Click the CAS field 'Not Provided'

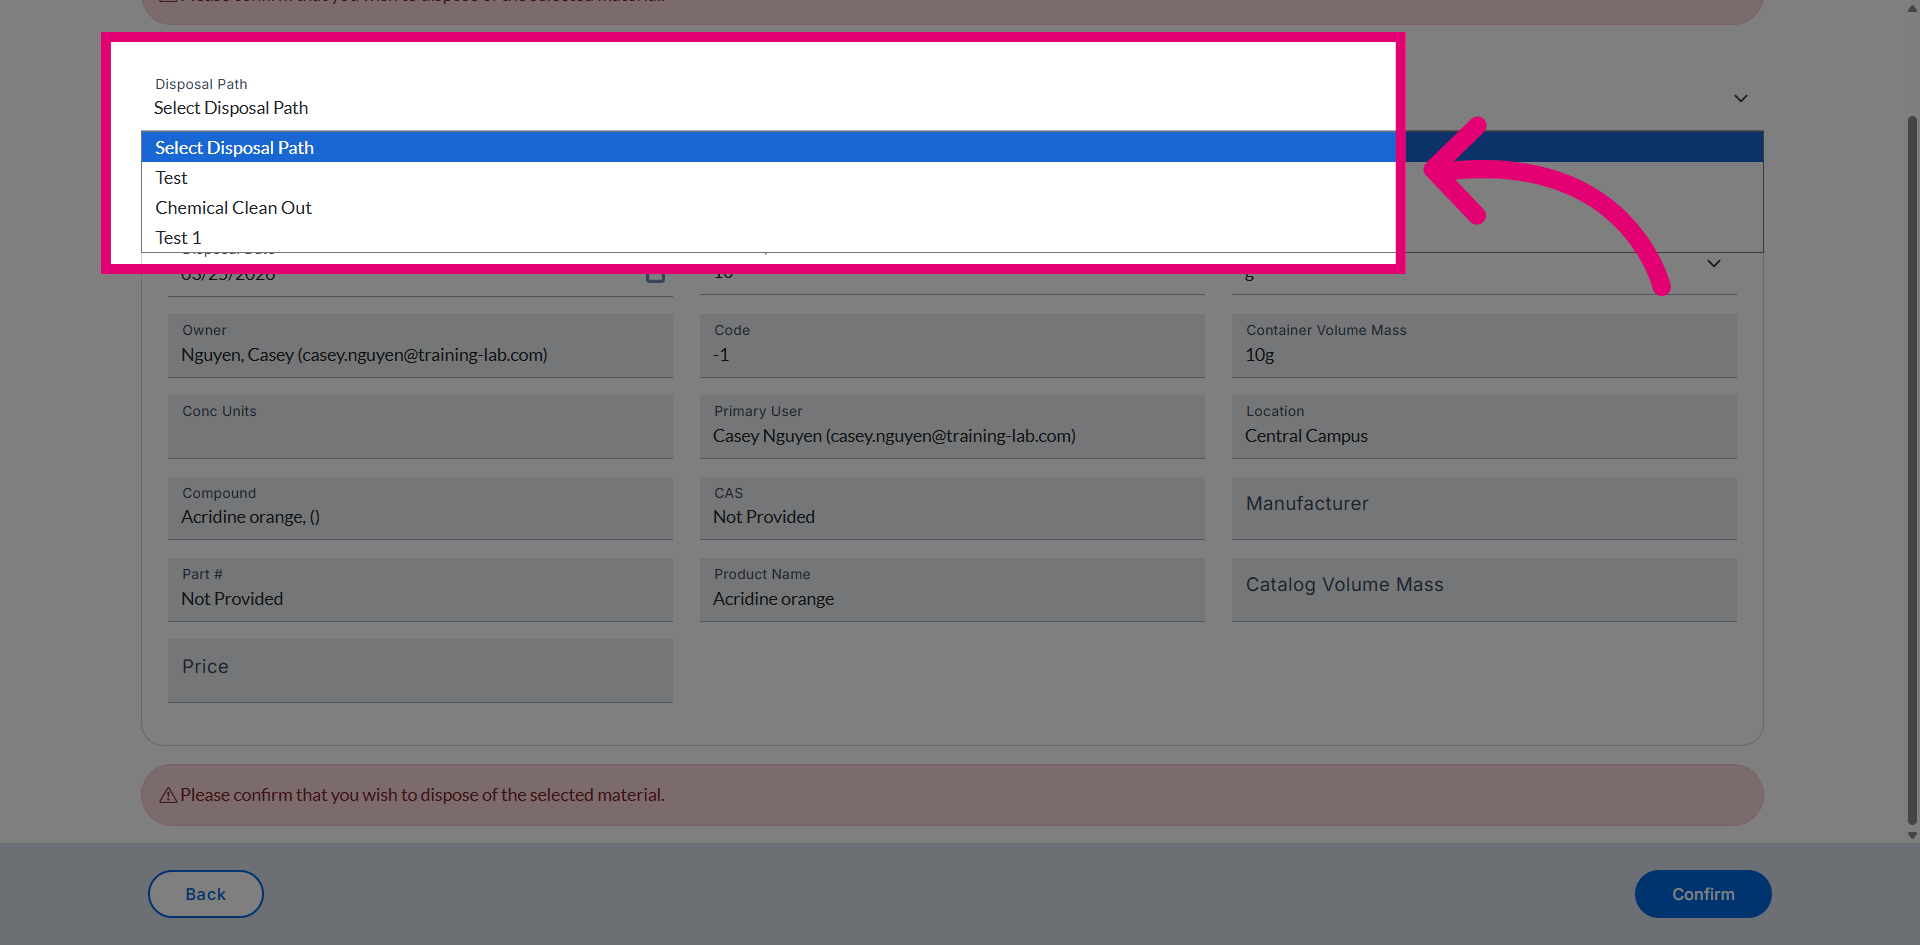[952, 508]
